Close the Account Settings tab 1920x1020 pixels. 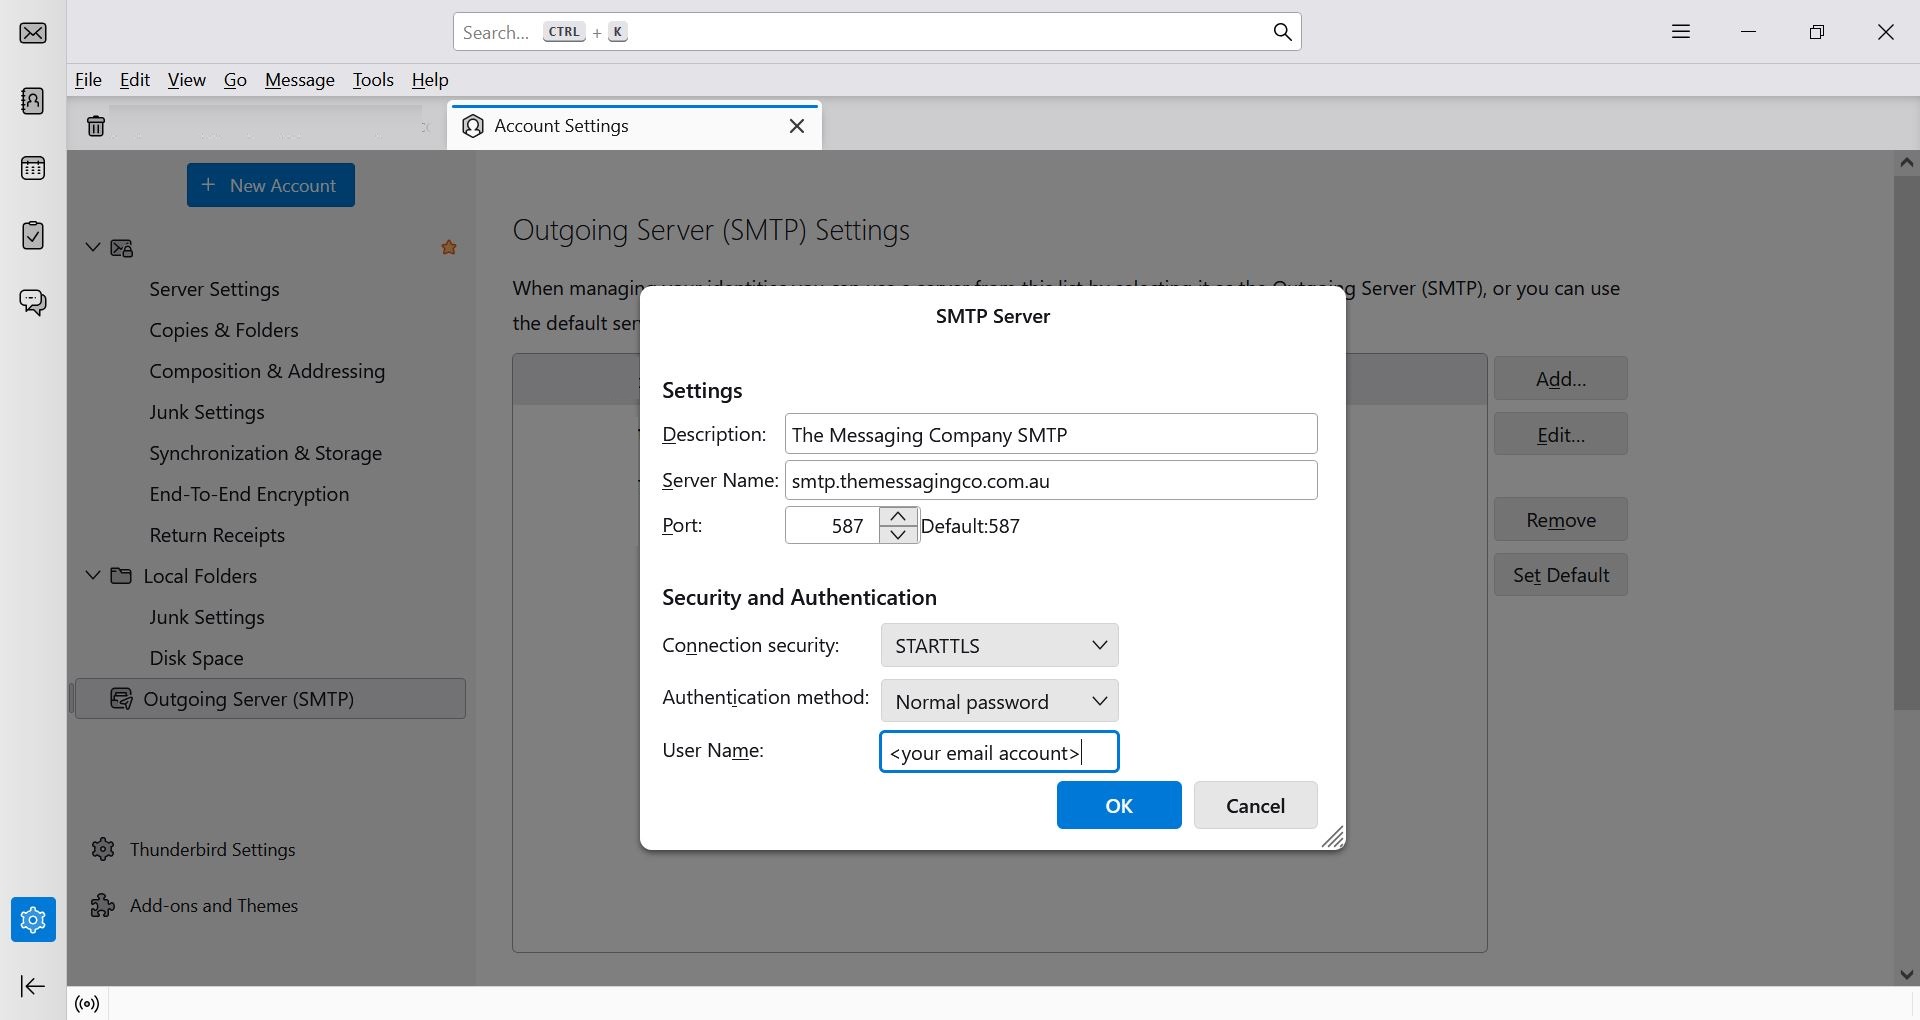coord(797,126)
